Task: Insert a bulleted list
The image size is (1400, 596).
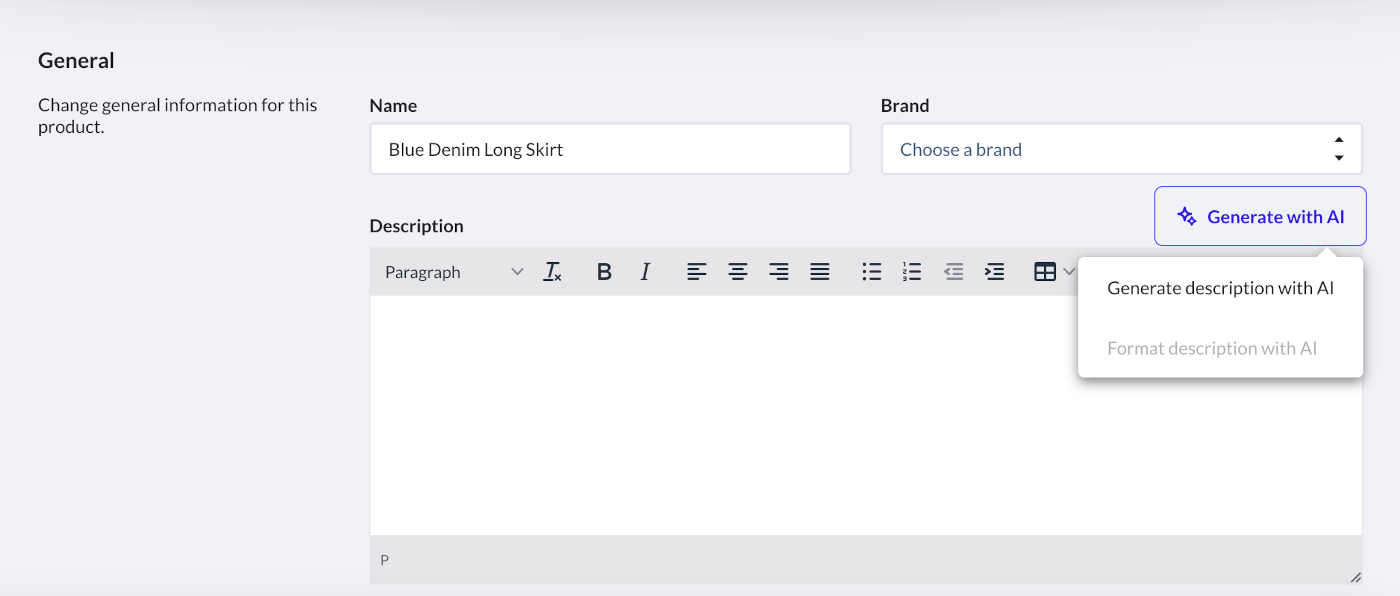Action: [871, 271]
